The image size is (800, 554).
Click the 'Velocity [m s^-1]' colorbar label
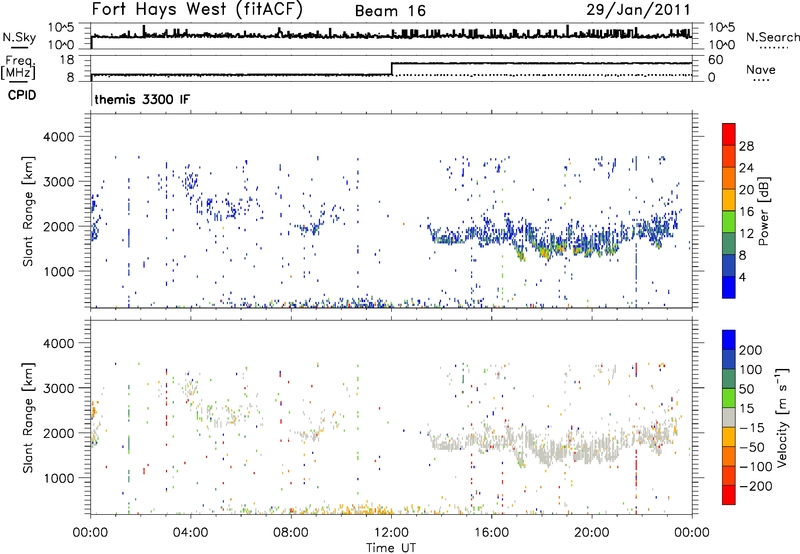pos(781,417)
